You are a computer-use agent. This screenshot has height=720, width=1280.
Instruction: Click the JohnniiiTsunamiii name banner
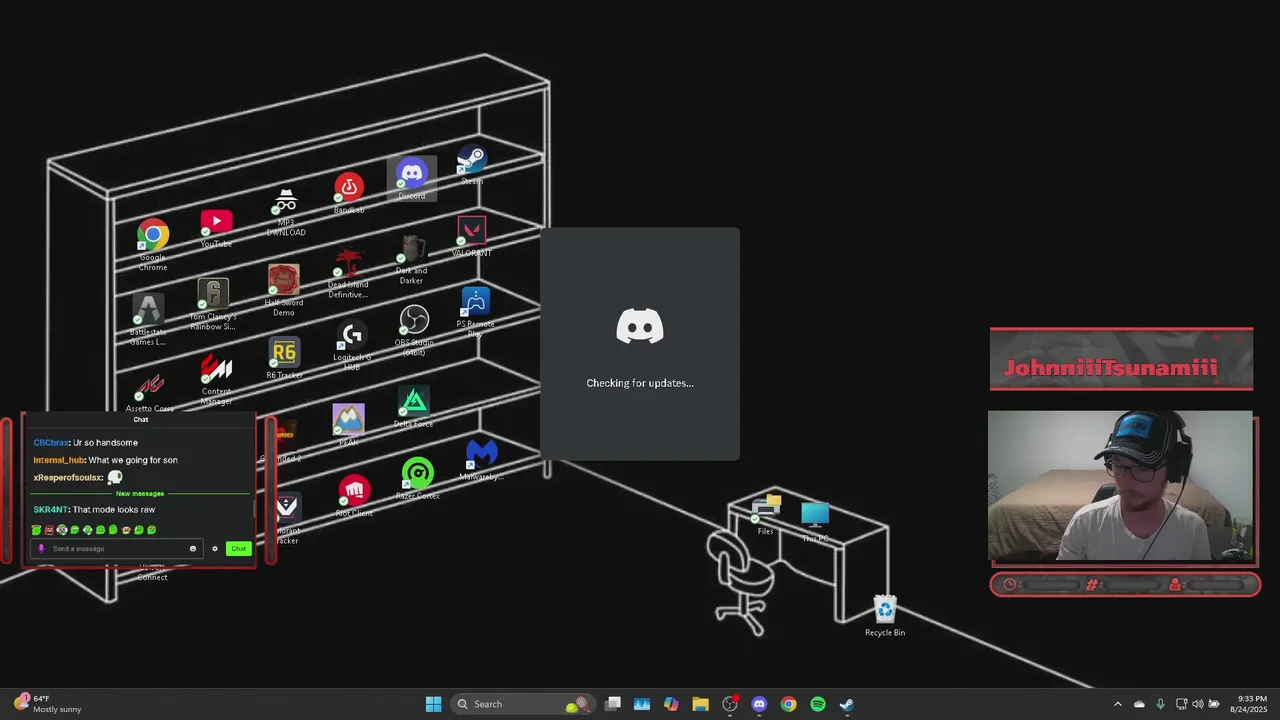click(1121, 359)
